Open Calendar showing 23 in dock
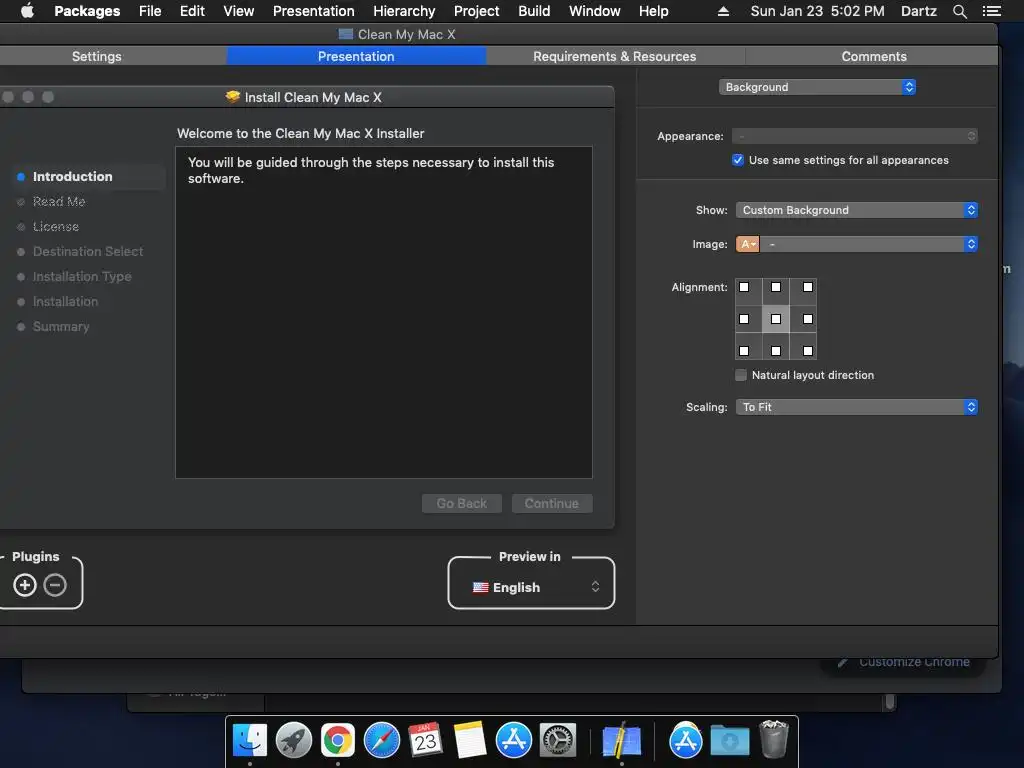Image resolution: width=1024 pixels, height=768 pixels. (426, 741)
